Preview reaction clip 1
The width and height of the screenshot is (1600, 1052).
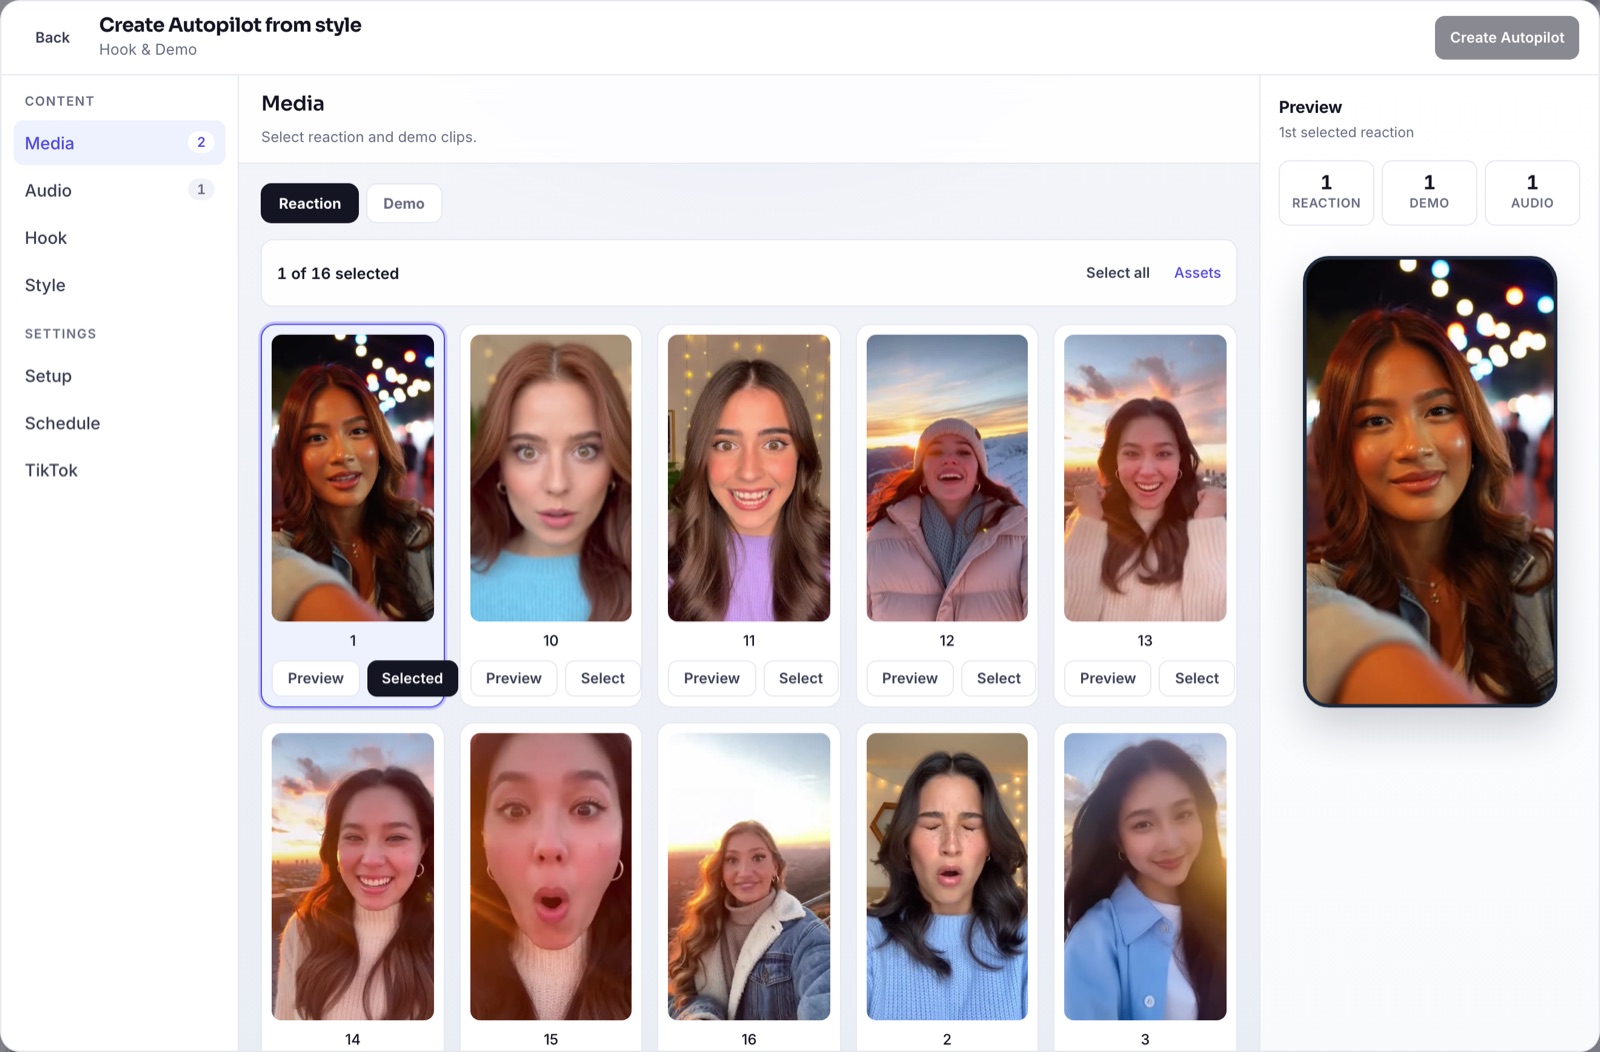tap(315, 678)
